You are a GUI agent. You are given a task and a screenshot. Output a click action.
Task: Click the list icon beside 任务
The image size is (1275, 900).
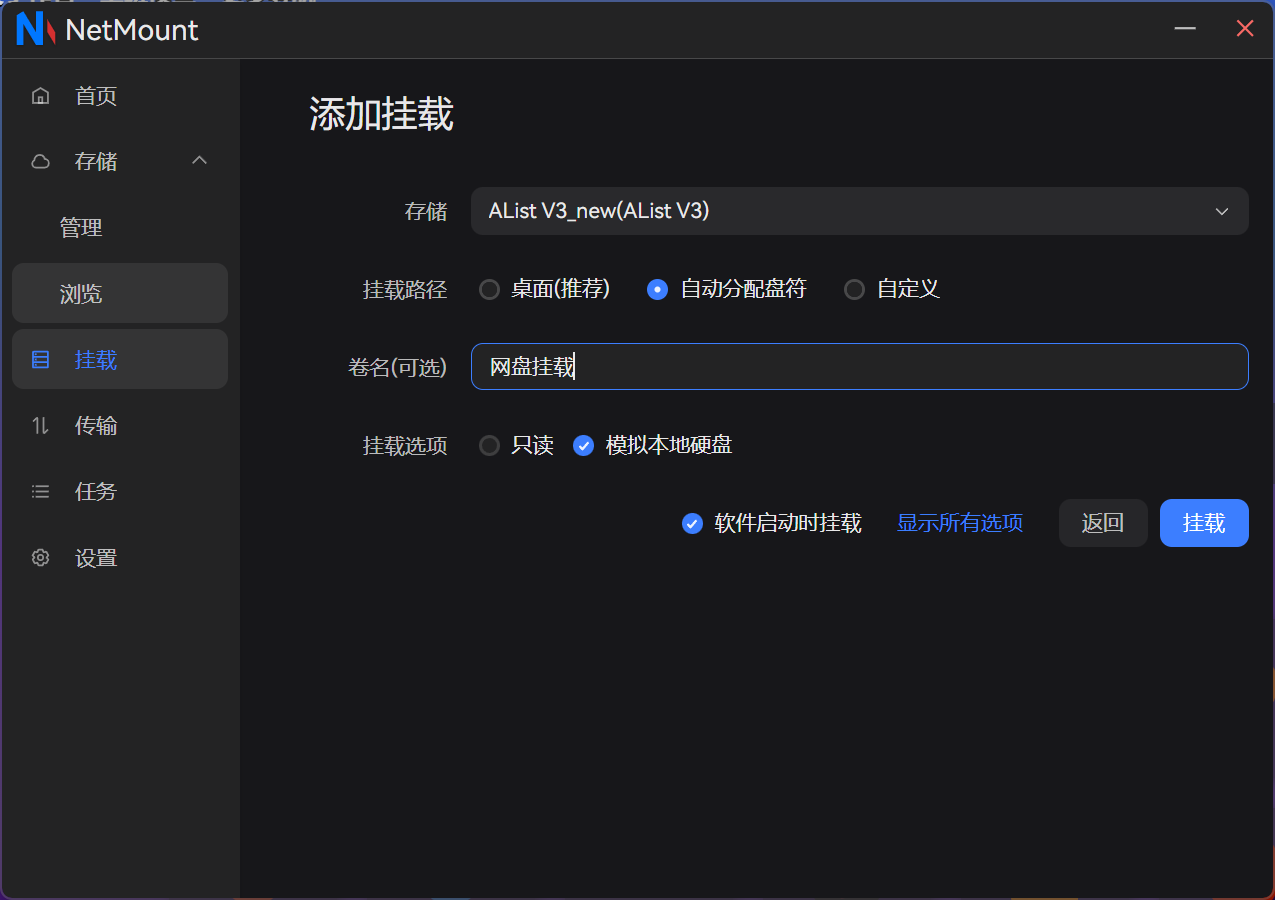click(41, 492)
